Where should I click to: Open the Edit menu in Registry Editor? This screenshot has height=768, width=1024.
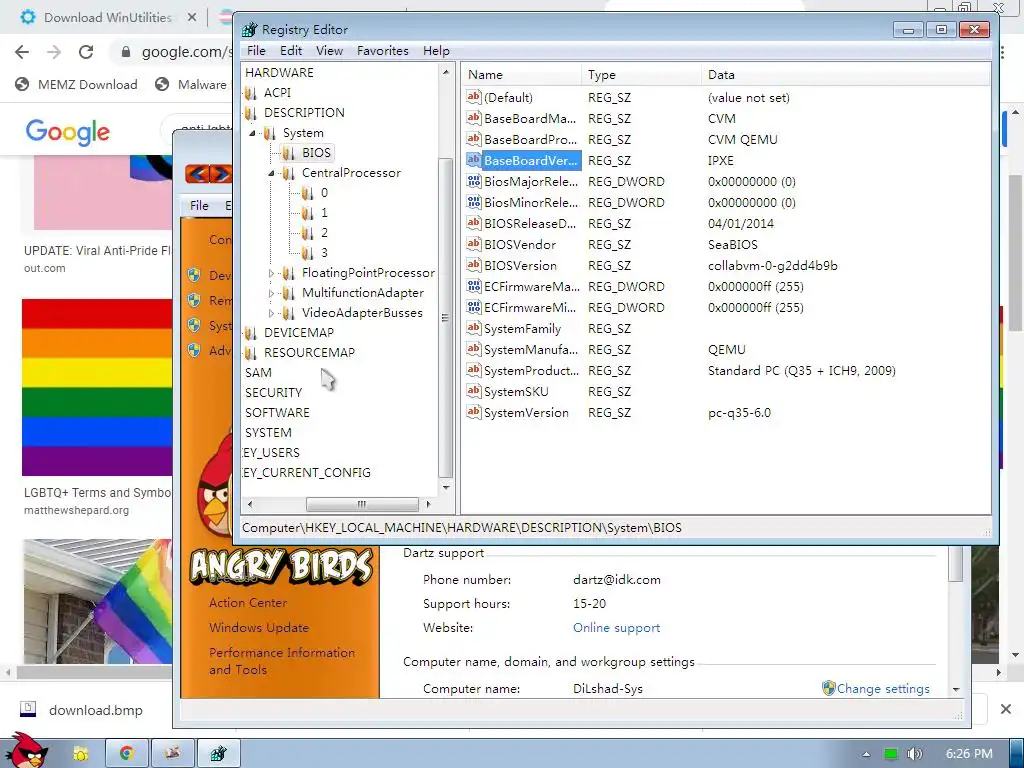click(x=291, y=51)
